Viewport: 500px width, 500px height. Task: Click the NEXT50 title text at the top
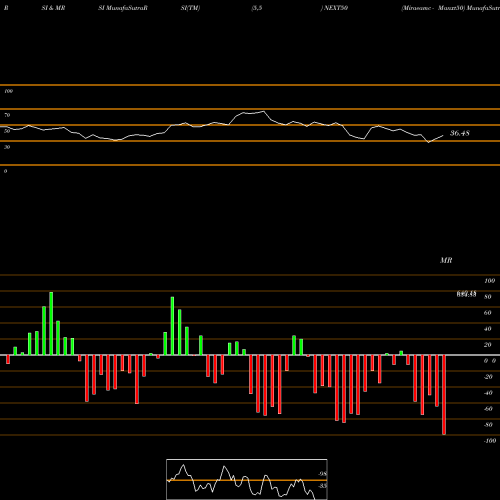pos(336,8)
